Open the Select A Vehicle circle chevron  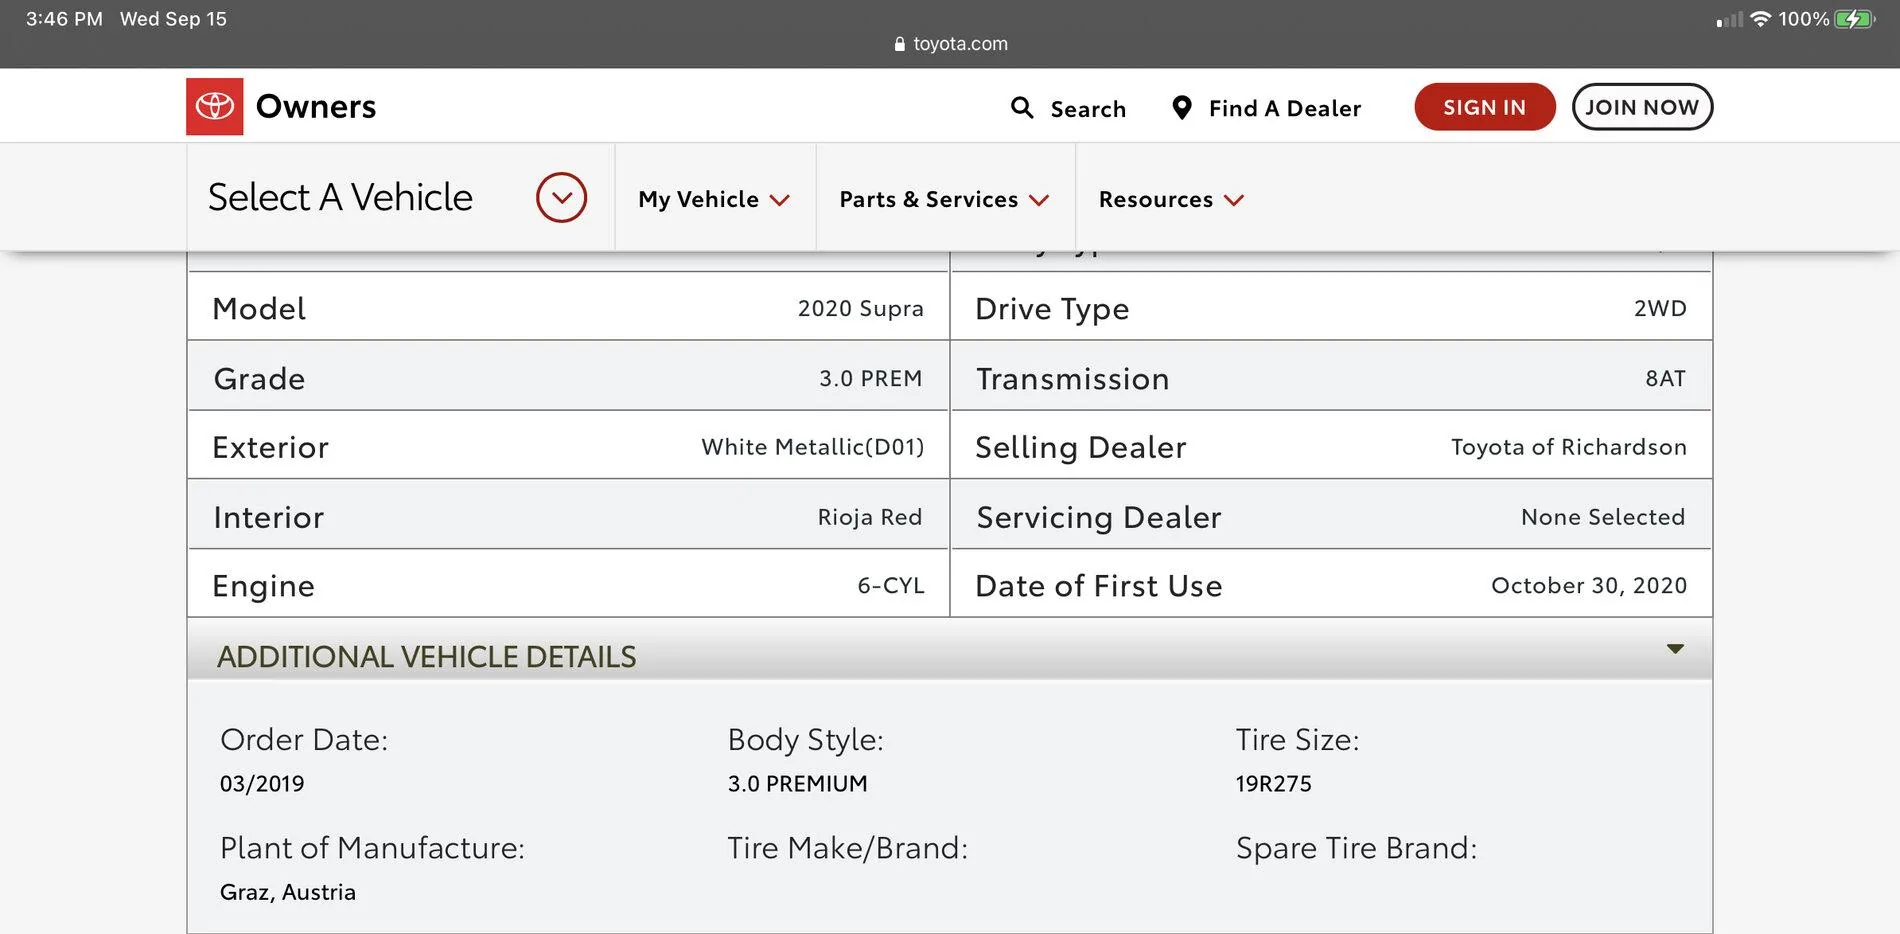tap(561, 197)
